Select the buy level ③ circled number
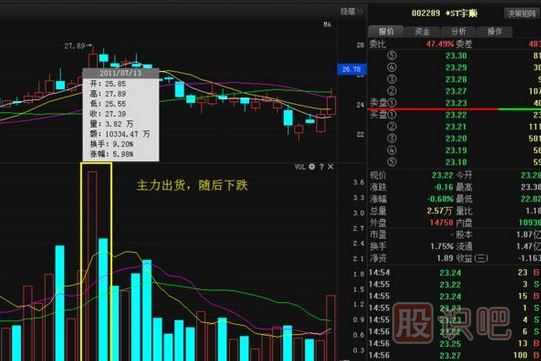 [392, 138]
